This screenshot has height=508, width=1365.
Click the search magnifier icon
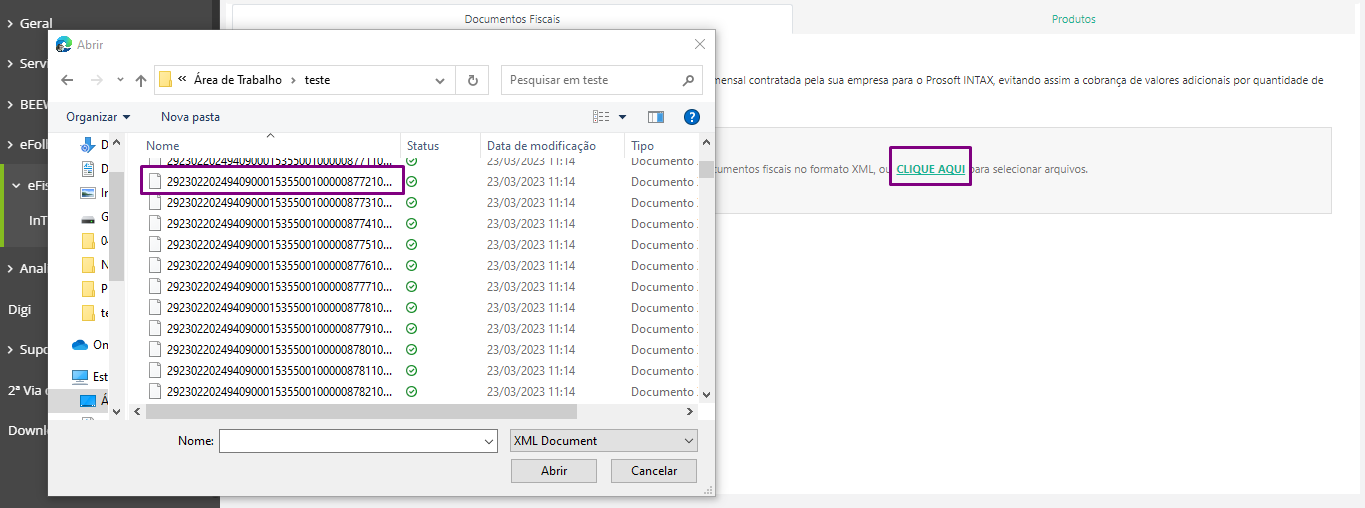(x=689, y=80)
